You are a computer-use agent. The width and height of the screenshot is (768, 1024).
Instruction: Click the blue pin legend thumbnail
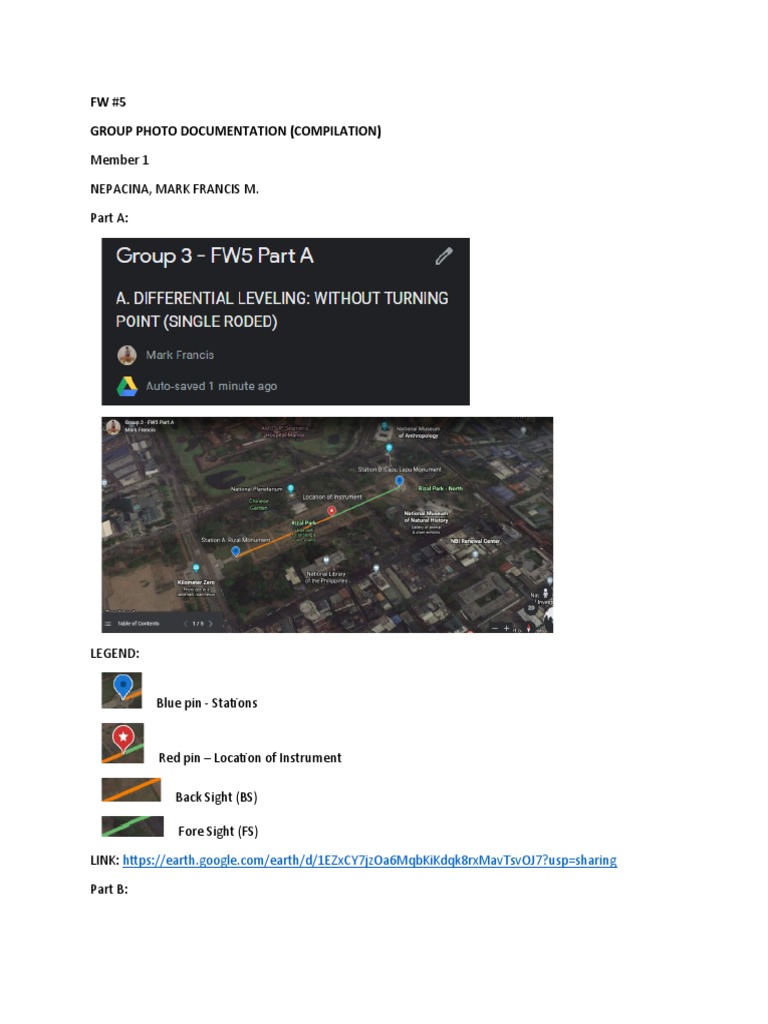122,690
